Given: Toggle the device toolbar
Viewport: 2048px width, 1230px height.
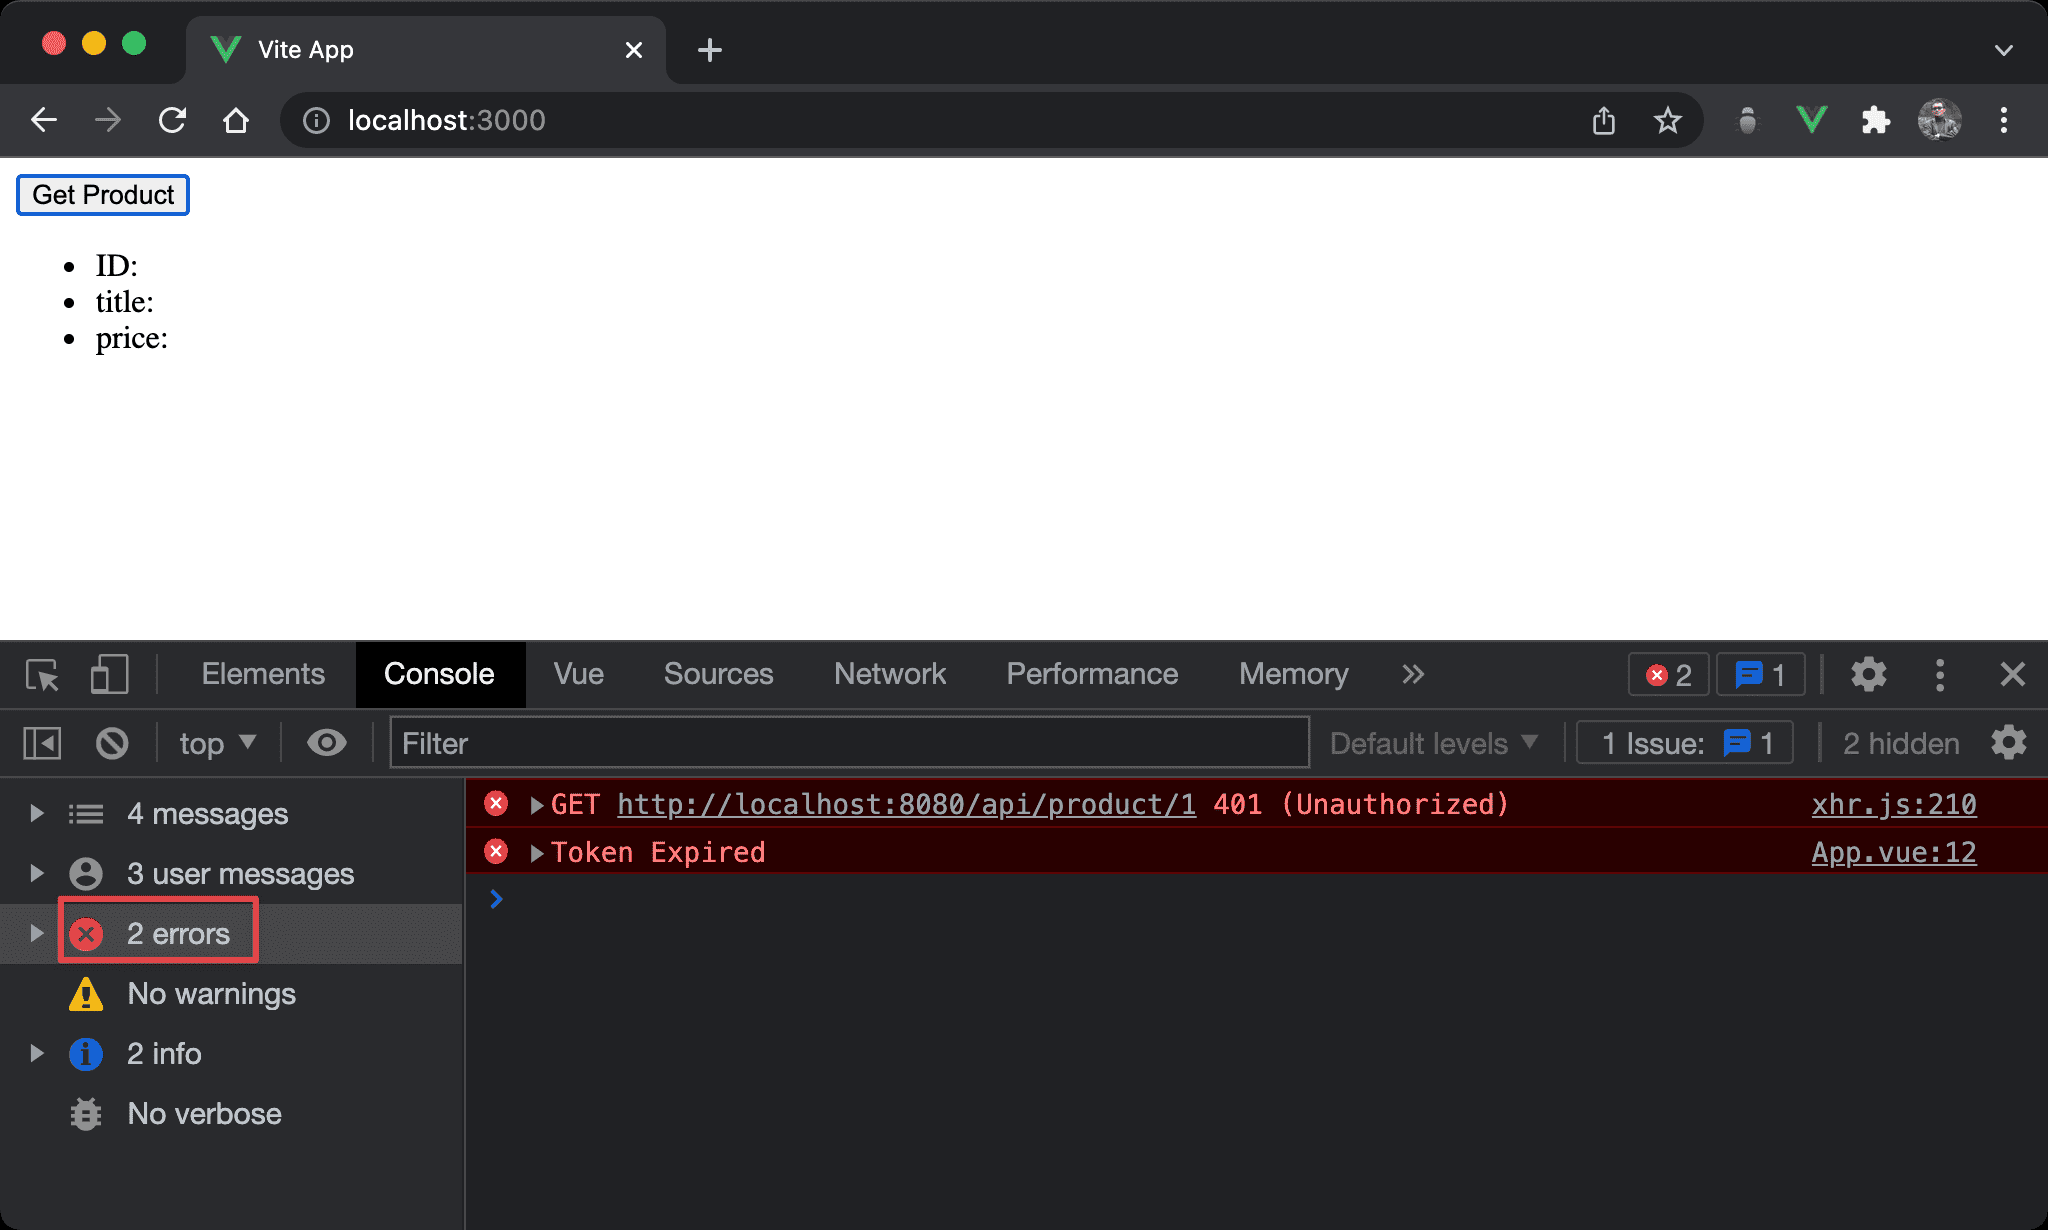Looking at the screenshot, I should click(110, 675).
